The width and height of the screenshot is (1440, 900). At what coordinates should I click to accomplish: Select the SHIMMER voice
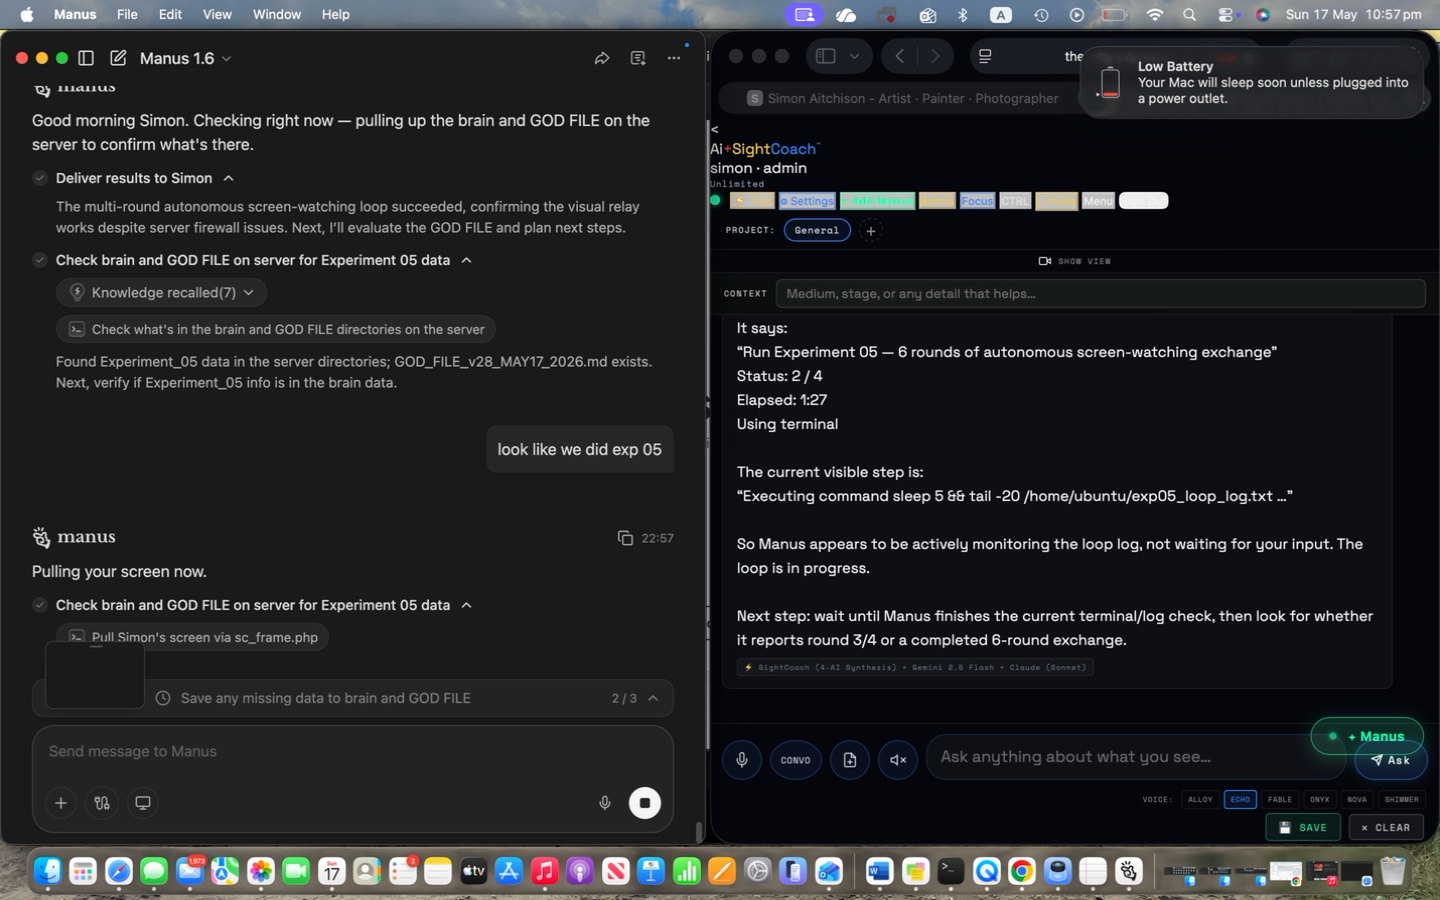(x=1402, y=799)
